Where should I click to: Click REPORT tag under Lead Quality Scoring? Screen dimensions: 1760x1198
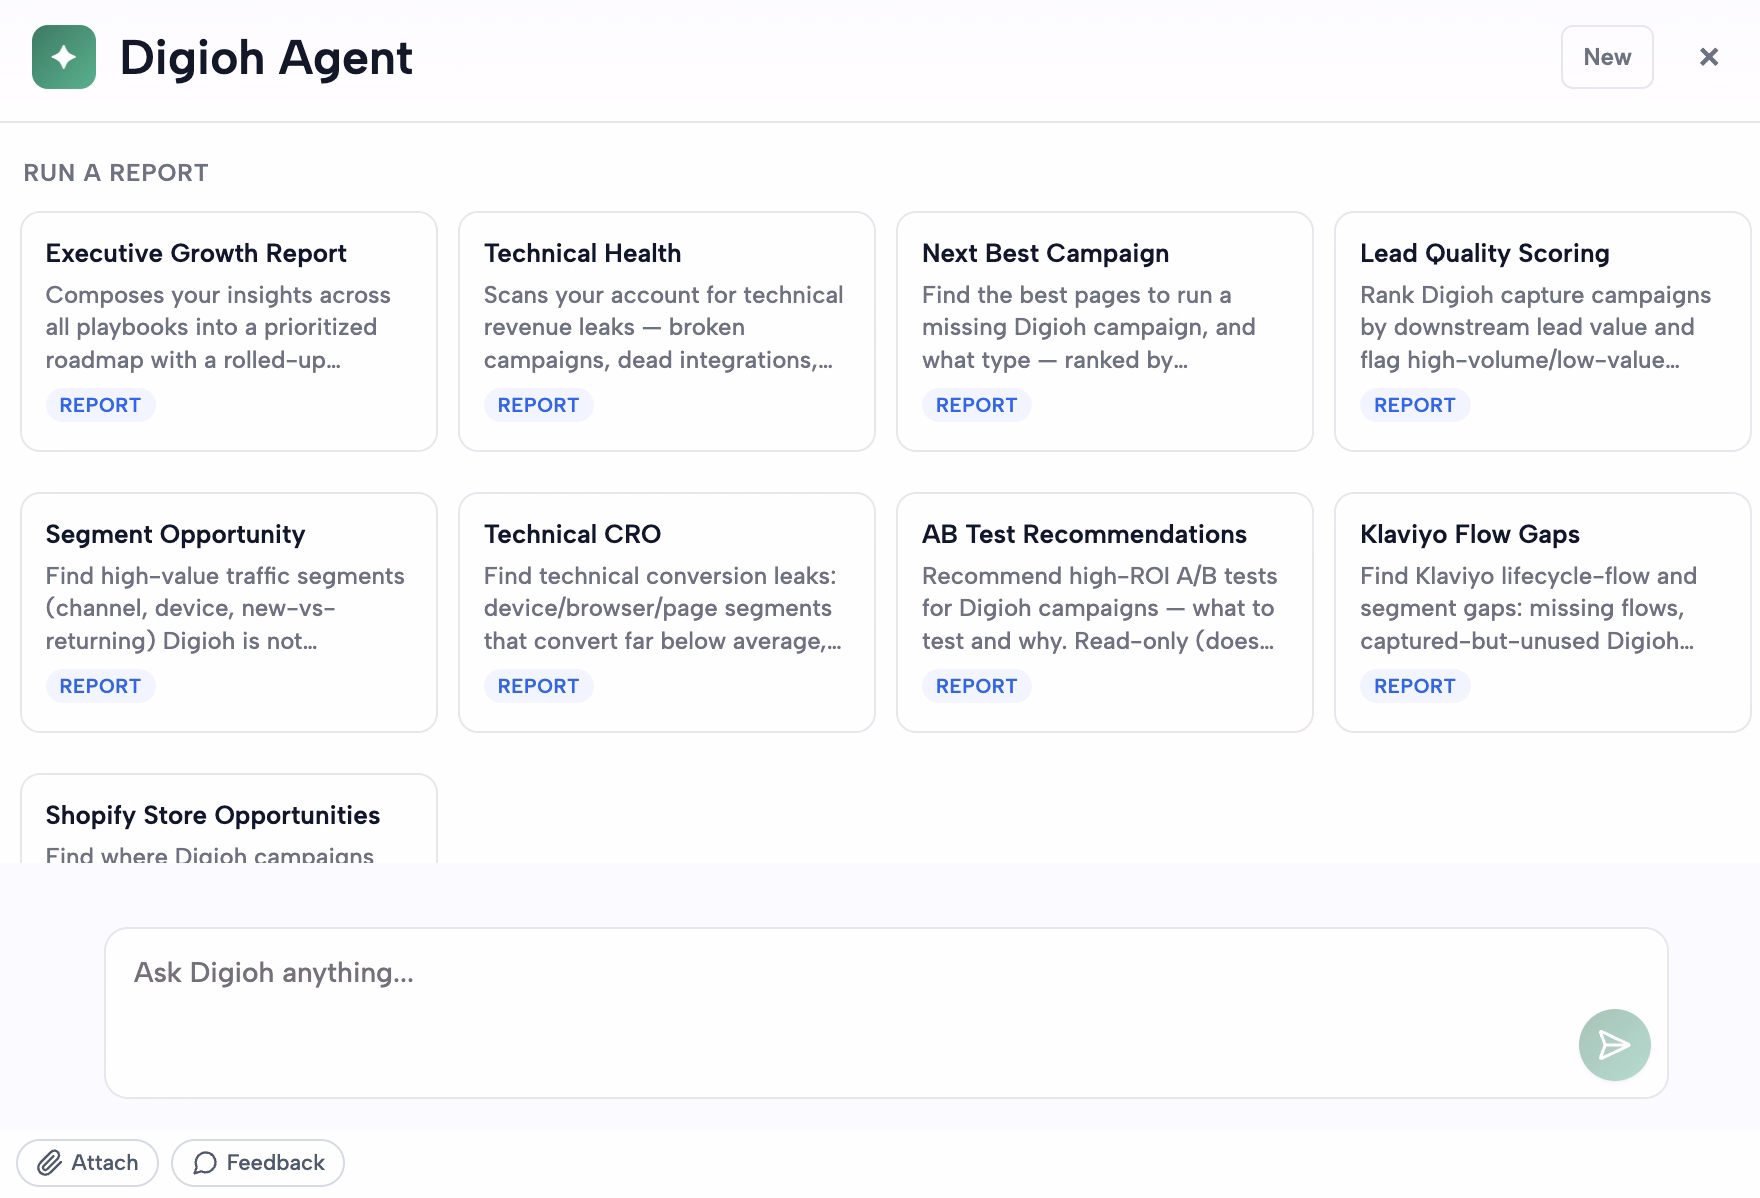click(1414, 405)
